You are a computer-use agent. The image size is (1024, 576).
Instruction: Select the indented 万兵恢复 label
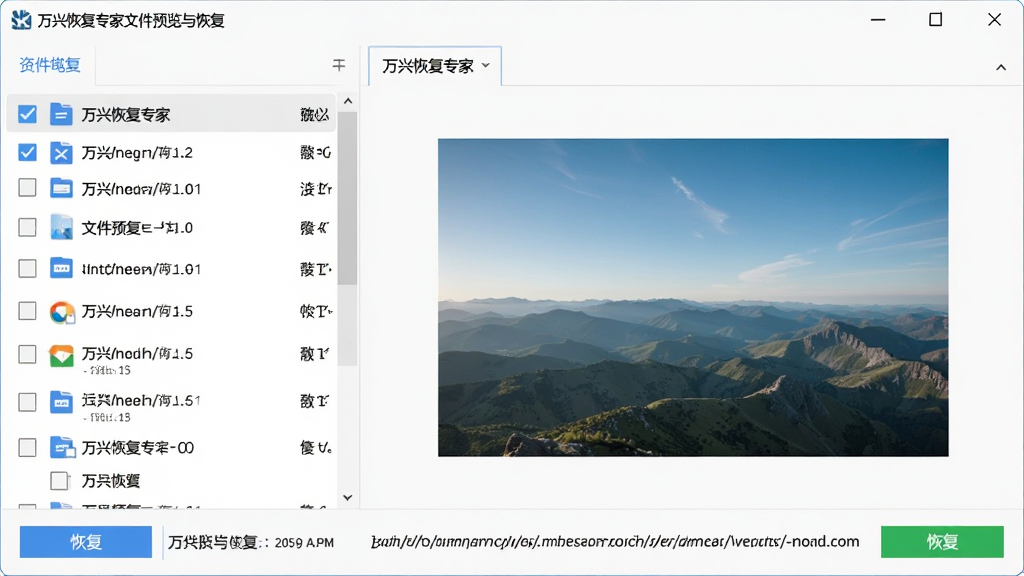tap(111, 481)
